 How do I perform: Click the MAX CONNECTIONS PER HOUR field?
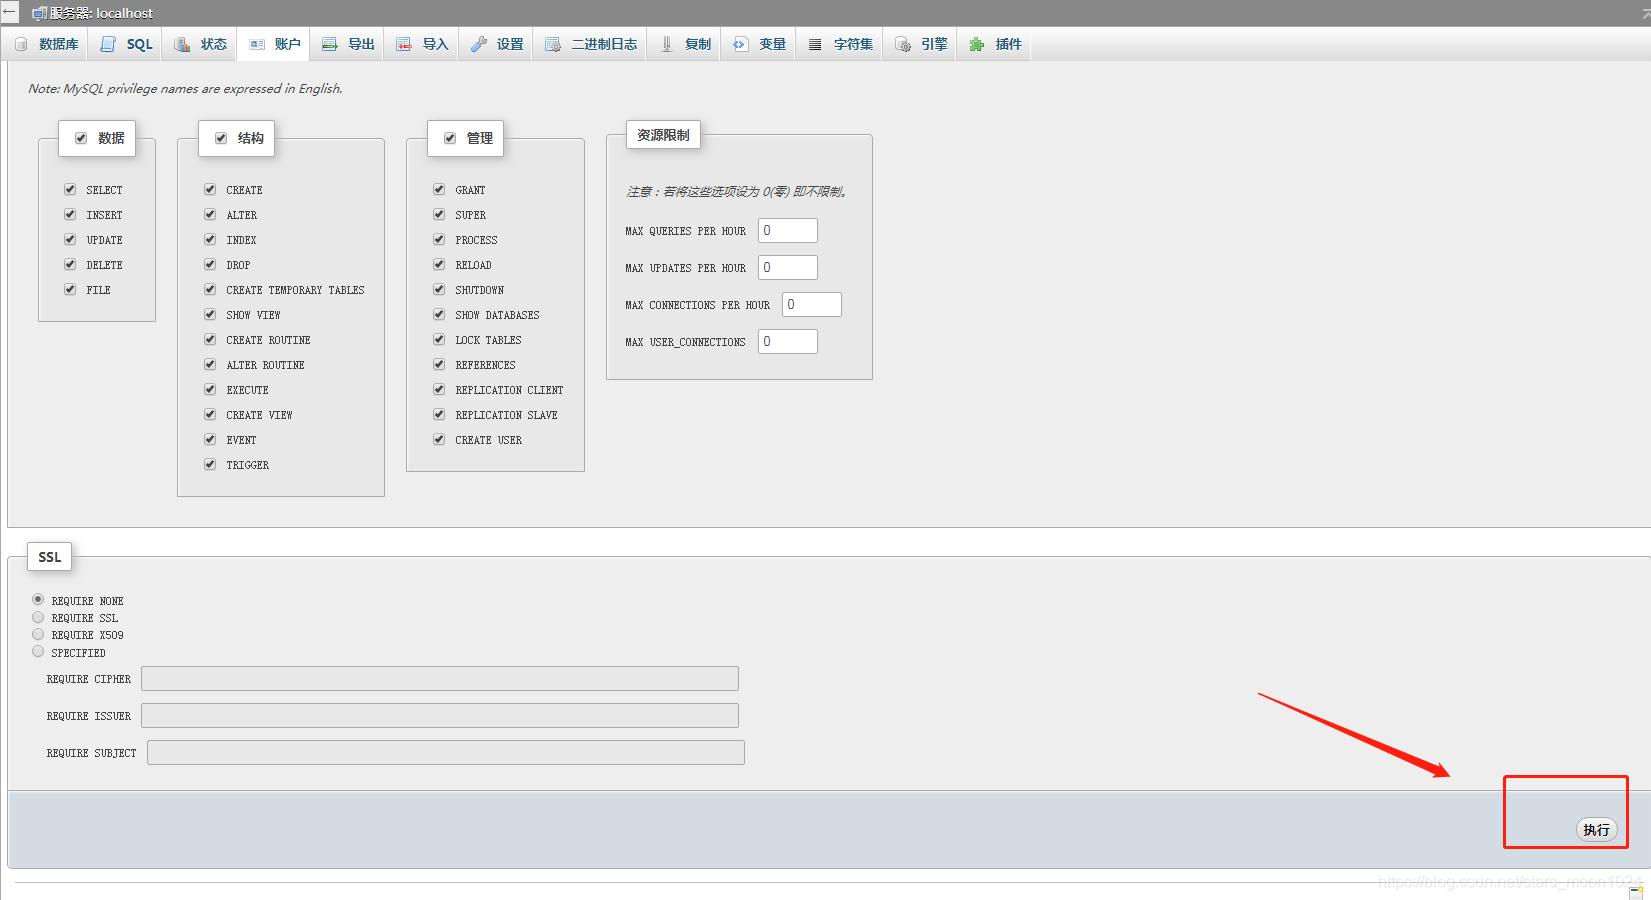coord(812,305)
